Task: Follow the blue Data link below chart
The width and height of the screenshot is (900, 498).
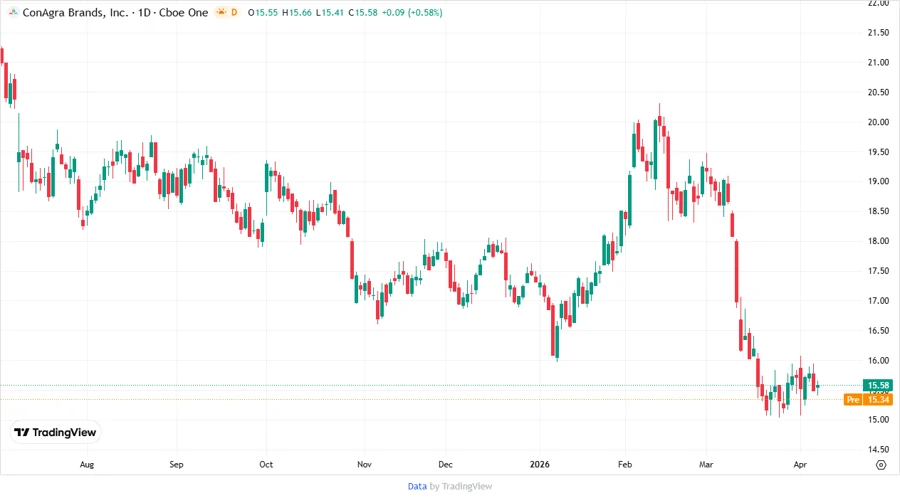Action: [417, 486]
